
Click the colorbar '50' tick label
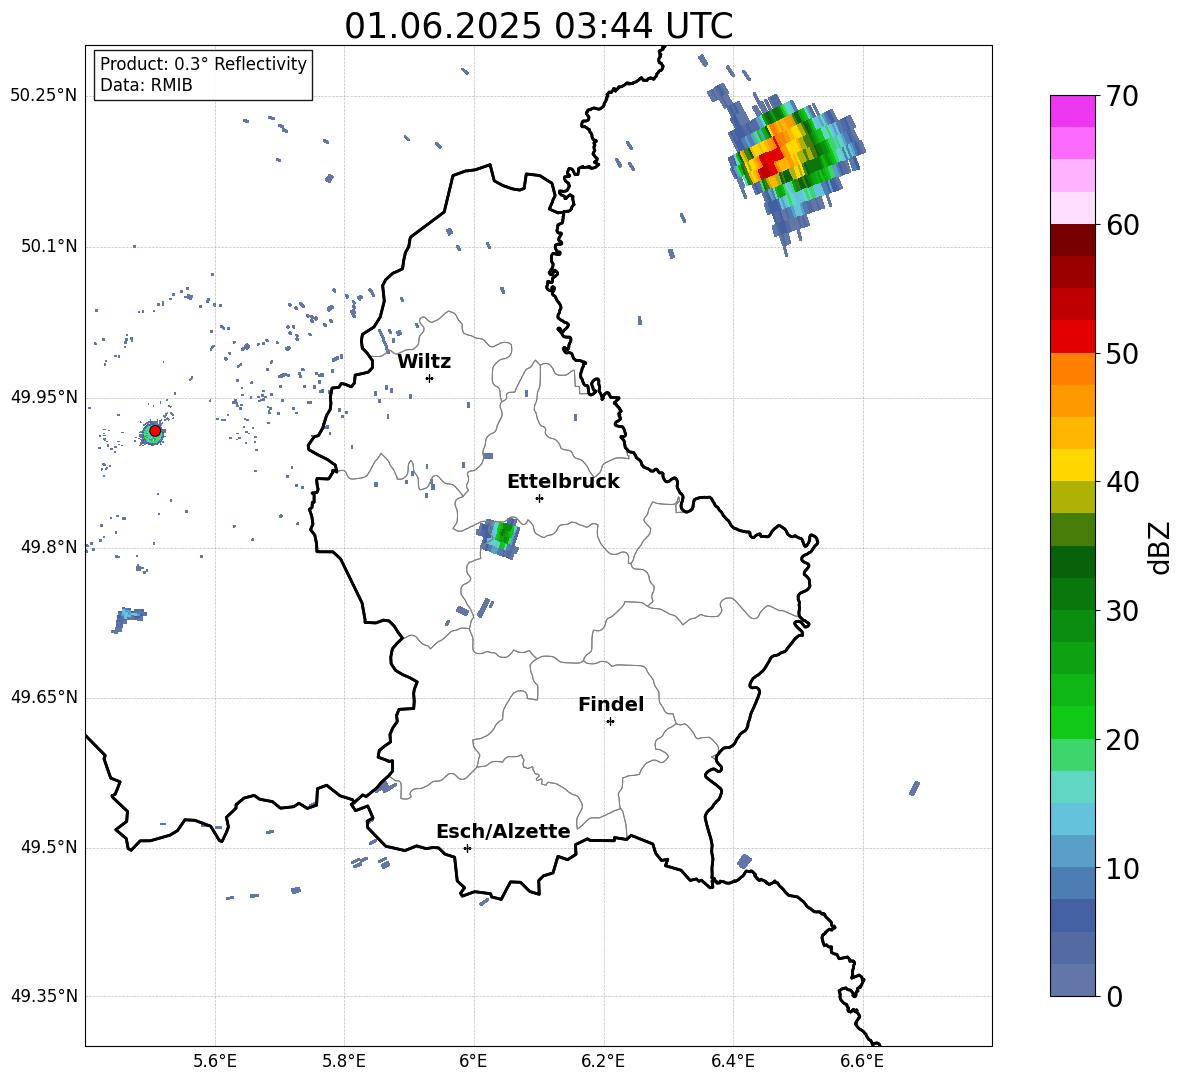[x=1122, y=353]
